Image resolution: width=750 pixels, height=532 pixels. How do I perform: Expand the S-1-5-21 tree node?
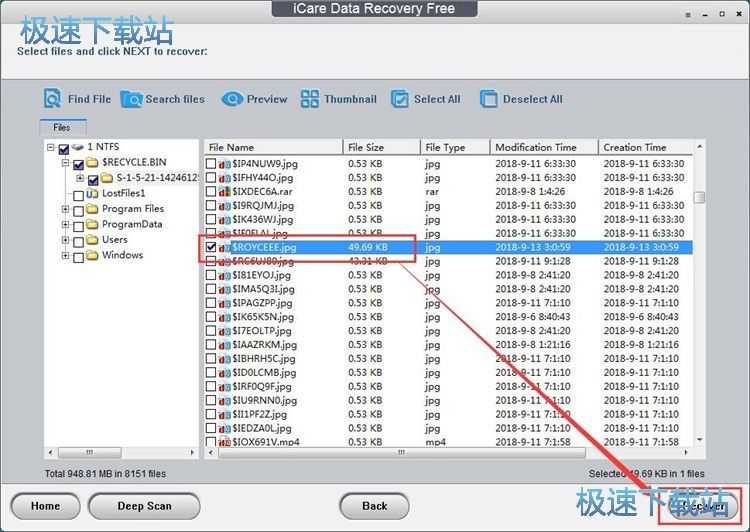[80, 178]
